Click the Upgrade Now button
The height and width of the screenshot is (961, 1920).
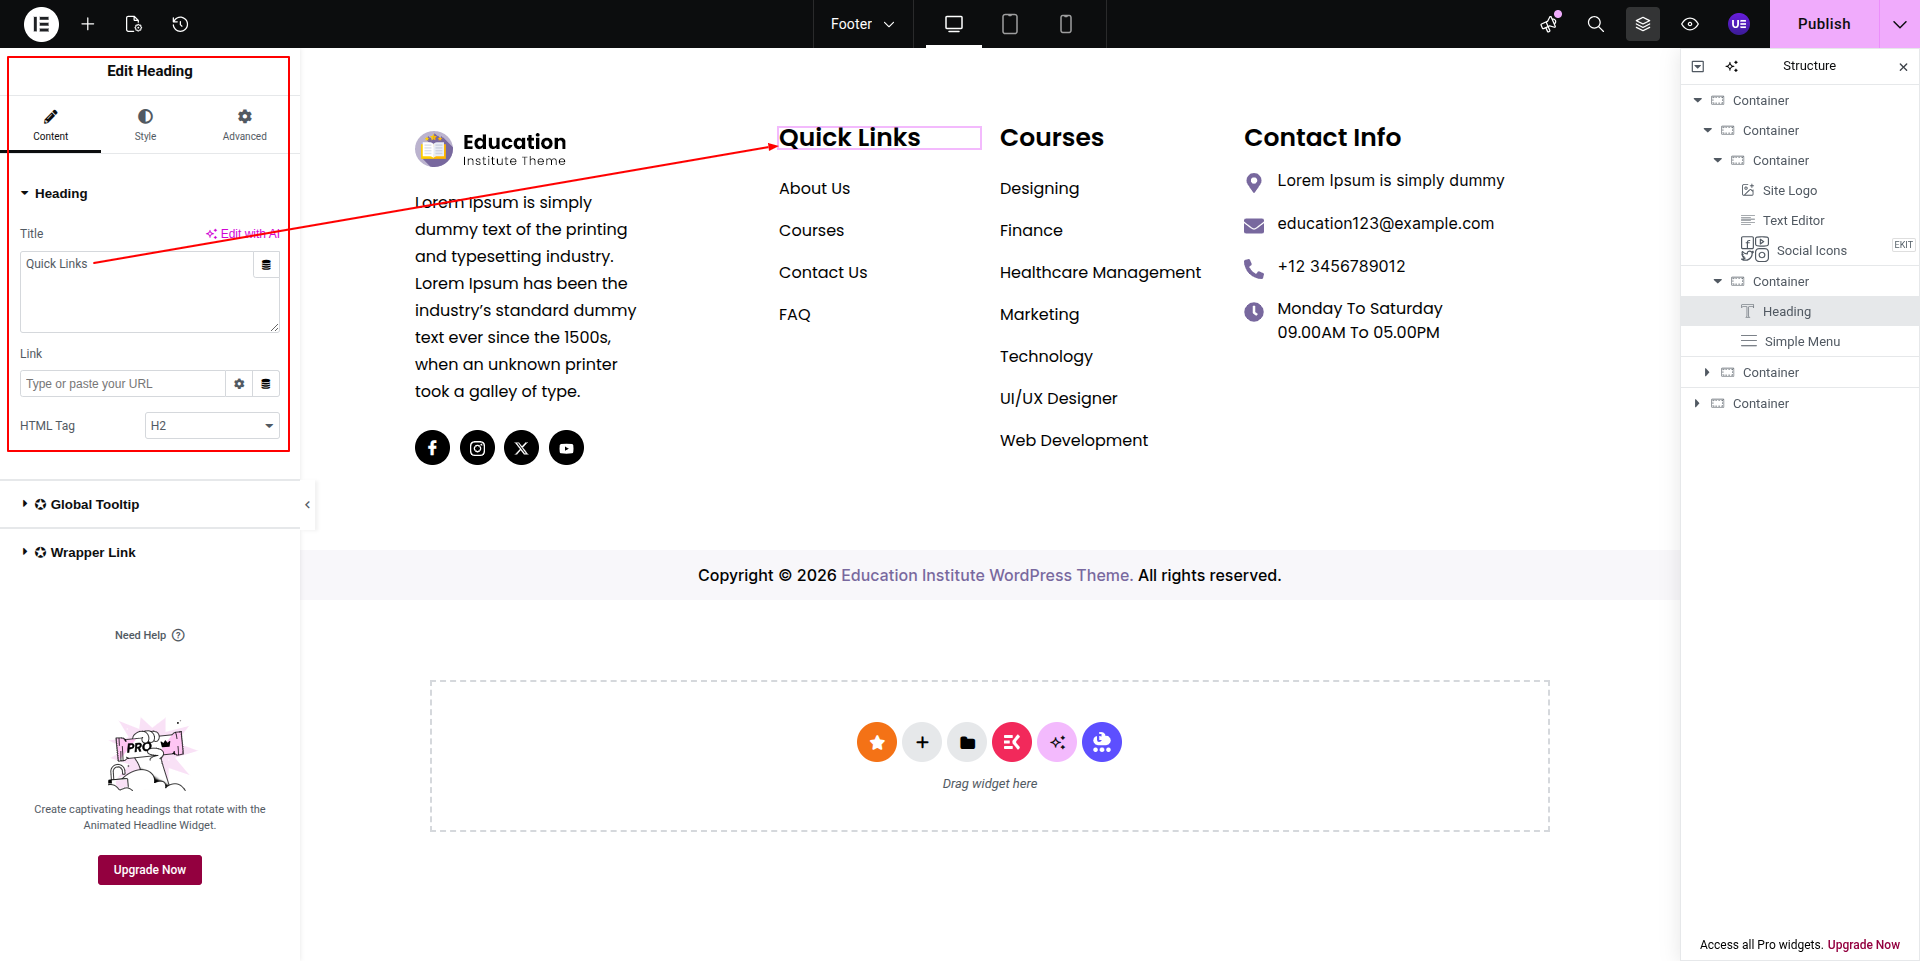(x=150, y=870)
